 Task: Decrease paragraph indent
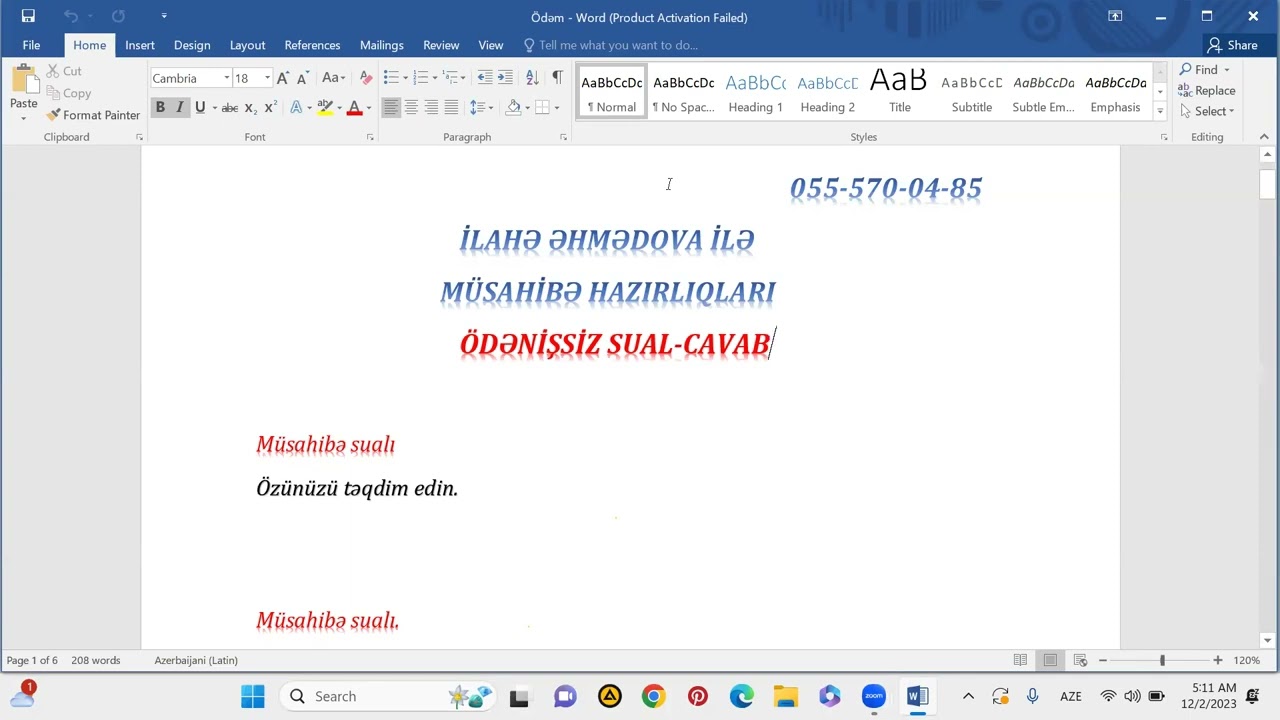click(485, 78)
